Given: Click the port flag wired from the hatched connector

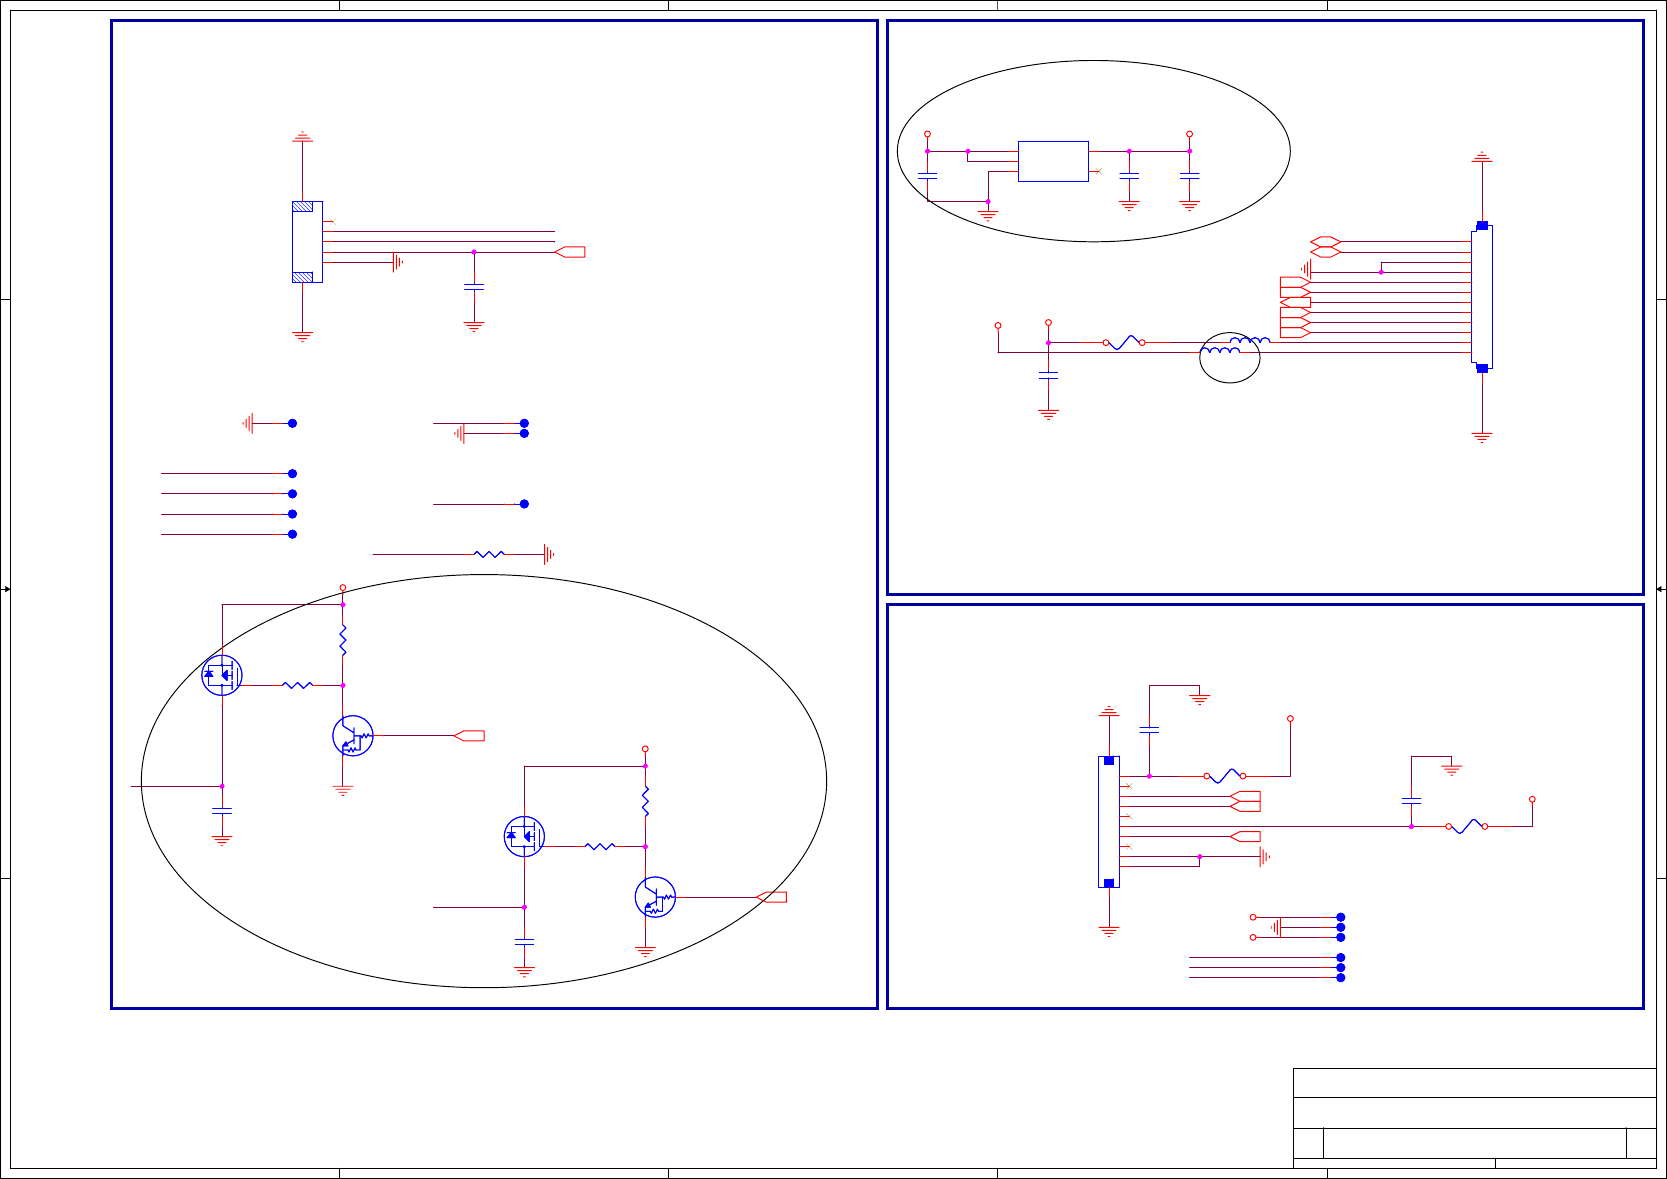Looking at the screenshot, I should pos(569,252).
